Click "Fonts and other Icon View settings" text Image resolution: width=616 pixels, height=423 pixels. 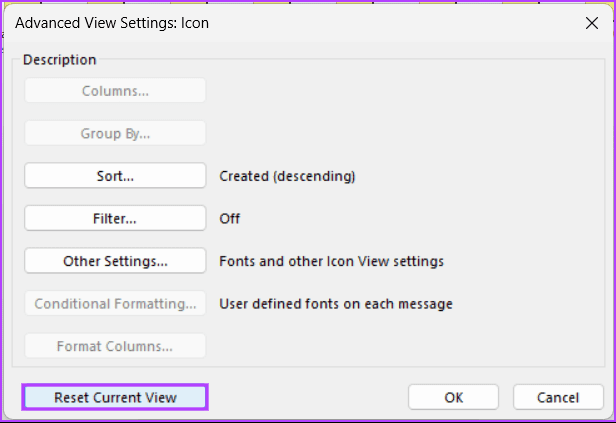331,261
